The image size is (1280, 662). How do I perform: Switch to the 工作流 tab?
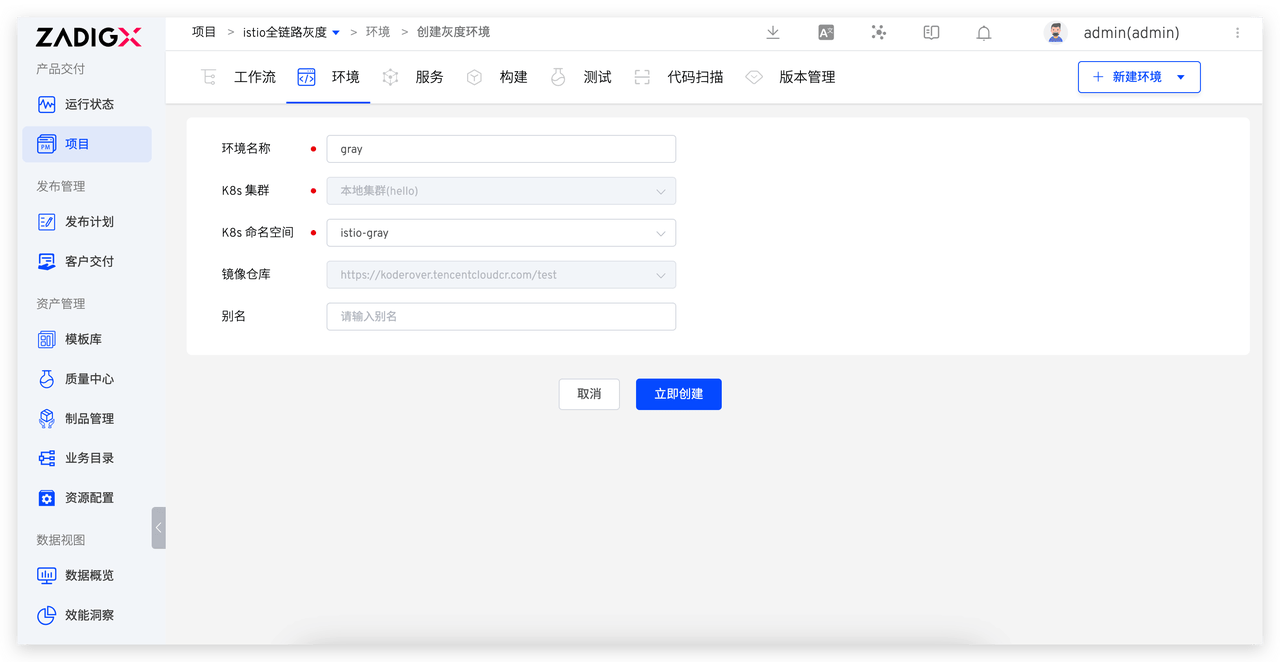click(240, 77)
